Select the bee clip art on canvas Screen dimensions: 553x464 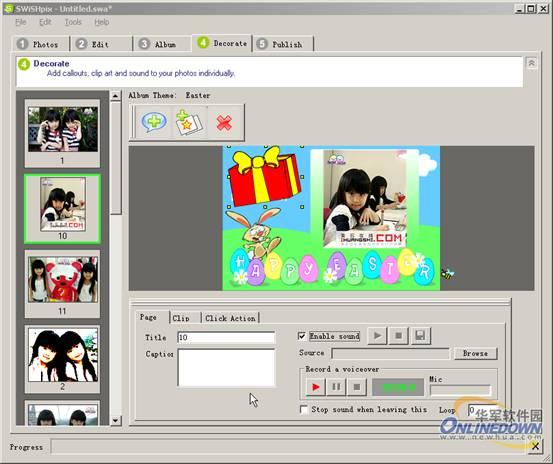tap(447, 273)
